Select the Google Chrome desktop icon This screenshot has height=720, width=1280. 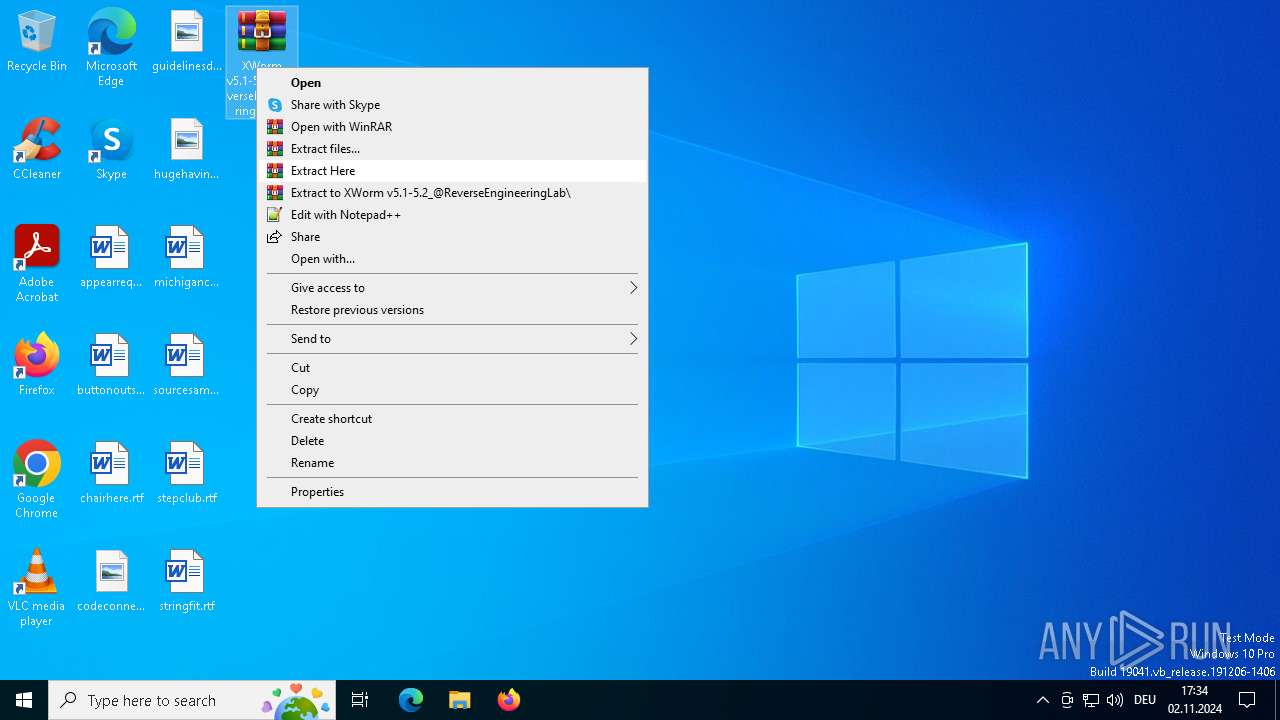37,480
